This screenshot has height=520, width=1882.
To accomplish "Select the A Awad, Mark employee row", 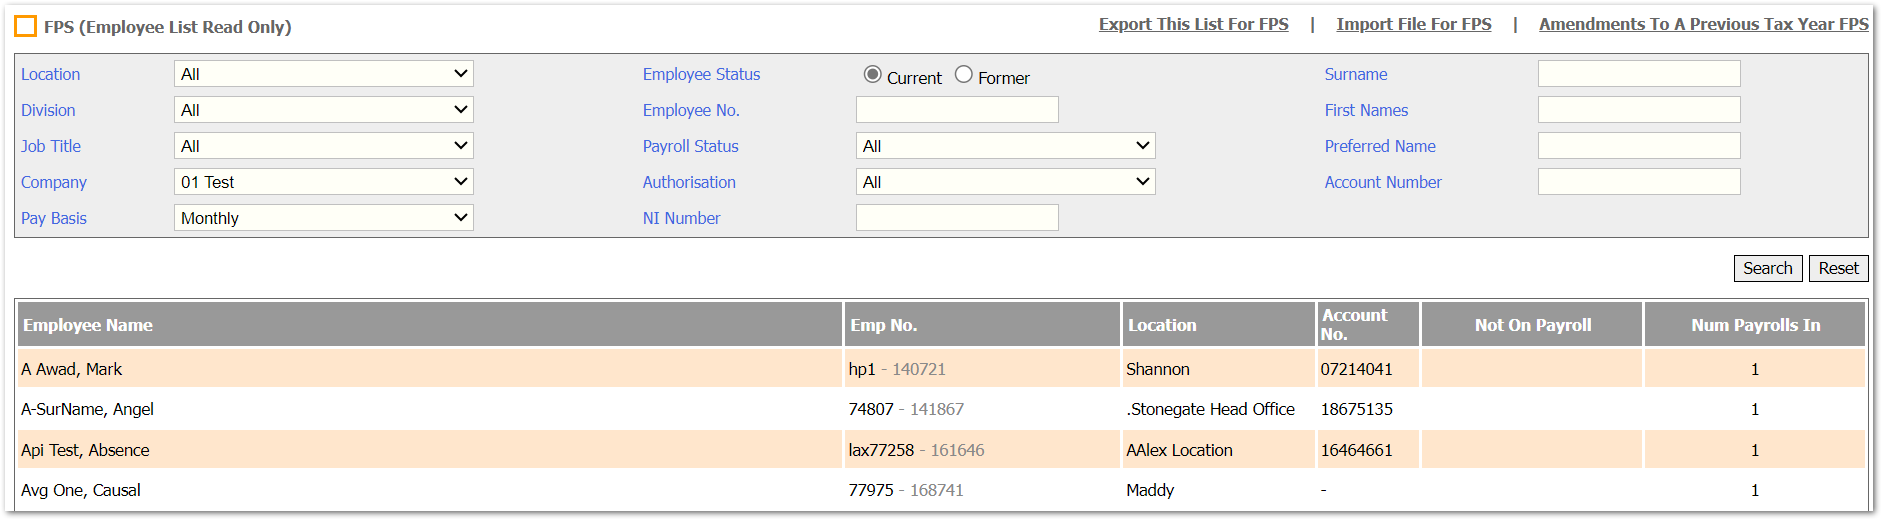I will (941, 369).
